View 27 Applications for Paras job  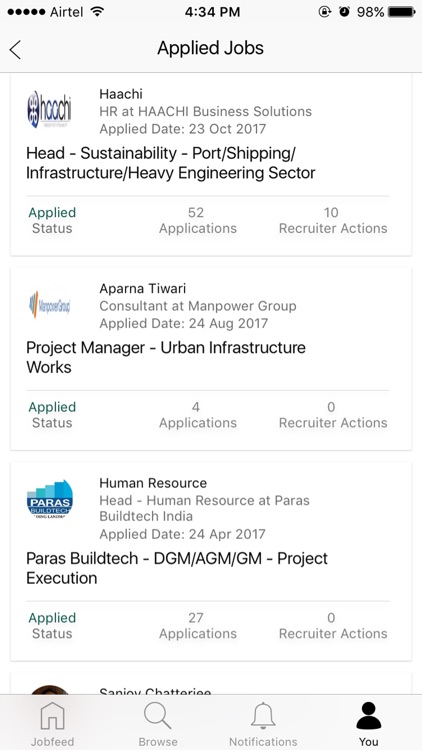tap(198, 626)
